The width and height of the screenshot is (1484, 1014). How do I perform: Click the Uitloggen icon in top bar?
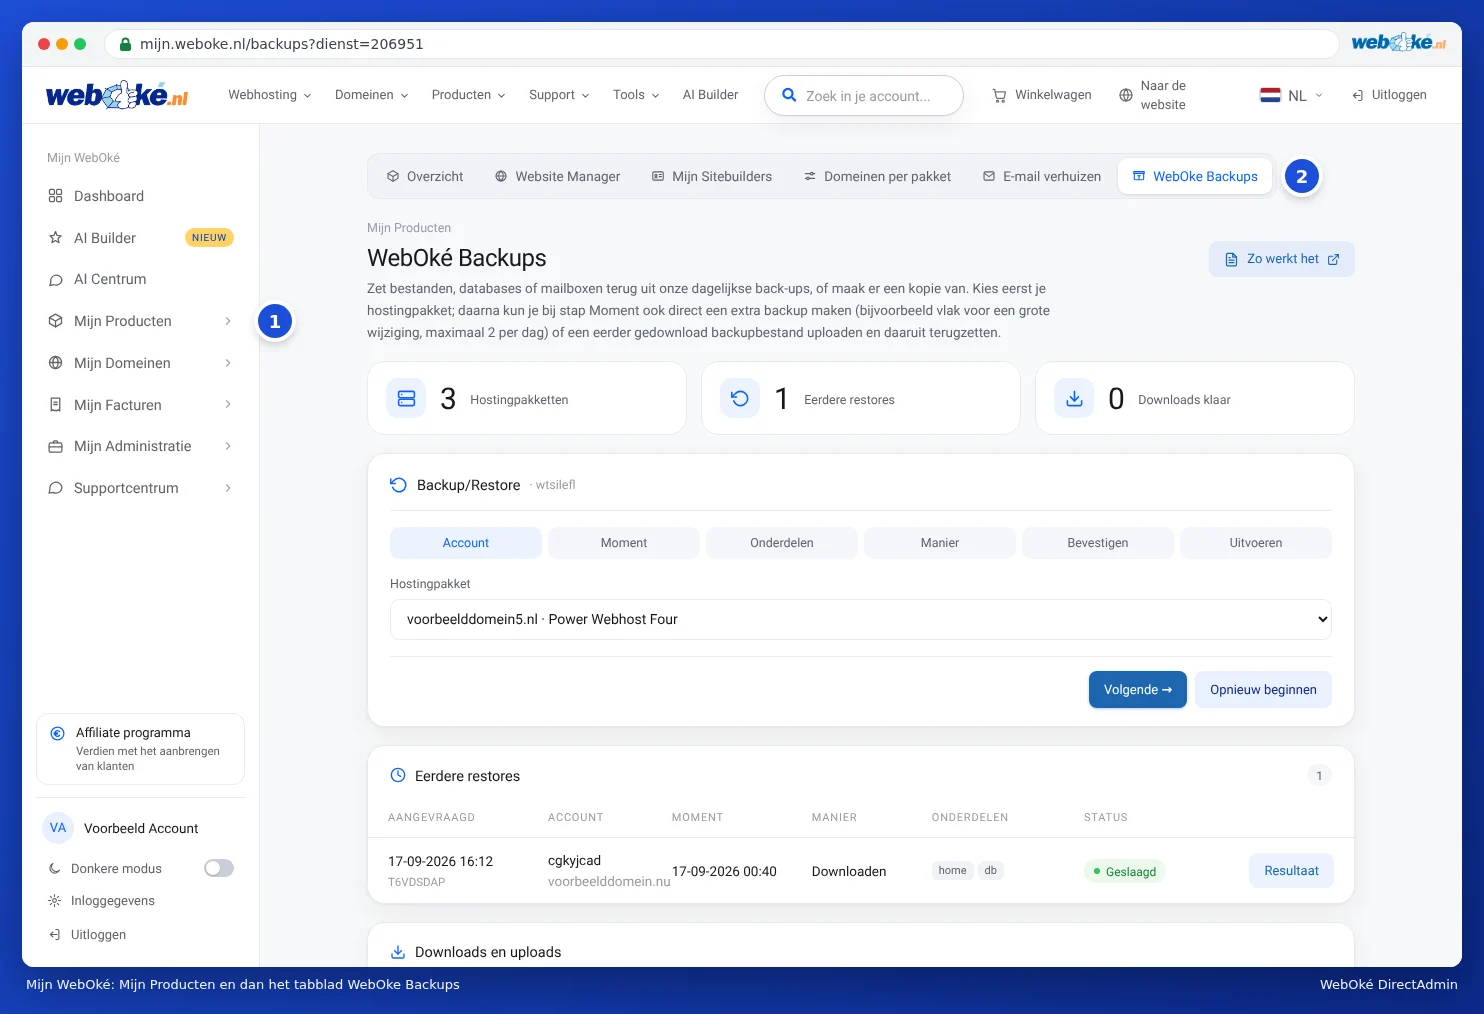tap(1358, 96)
